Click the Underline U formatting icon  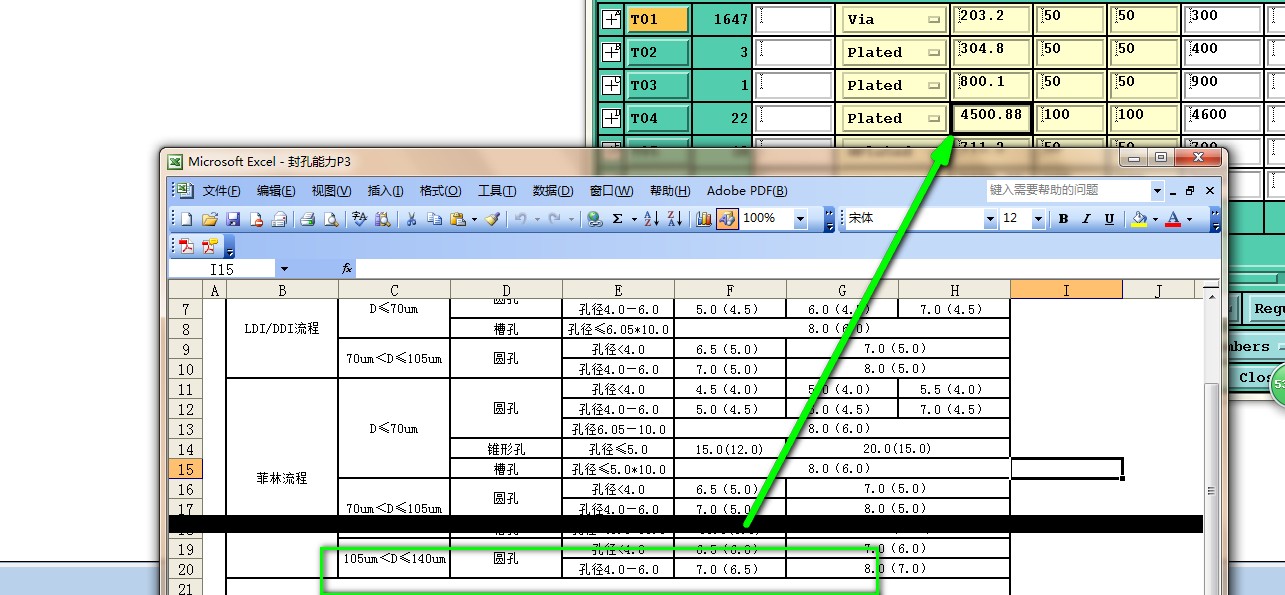1109,219
